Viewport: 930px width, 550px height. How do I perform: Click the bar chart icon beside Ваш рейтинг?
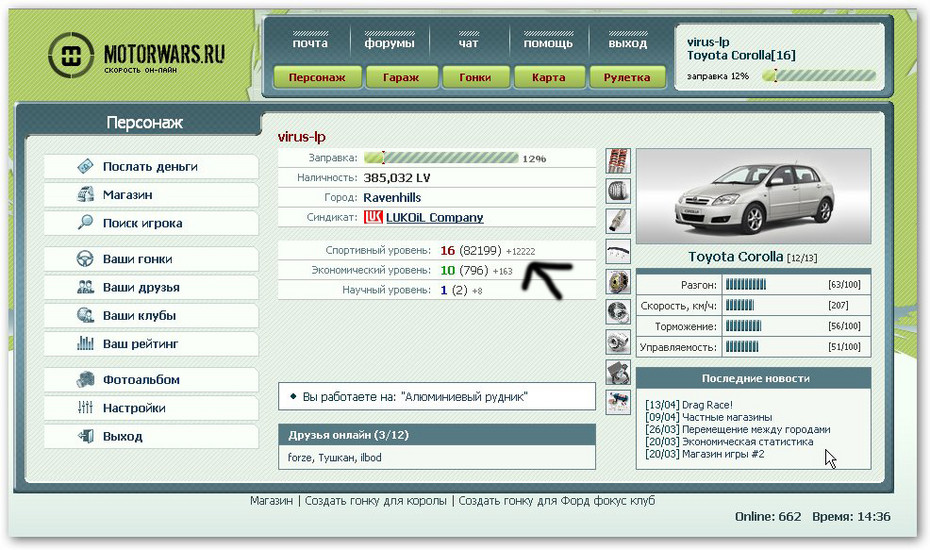(85, 343)
